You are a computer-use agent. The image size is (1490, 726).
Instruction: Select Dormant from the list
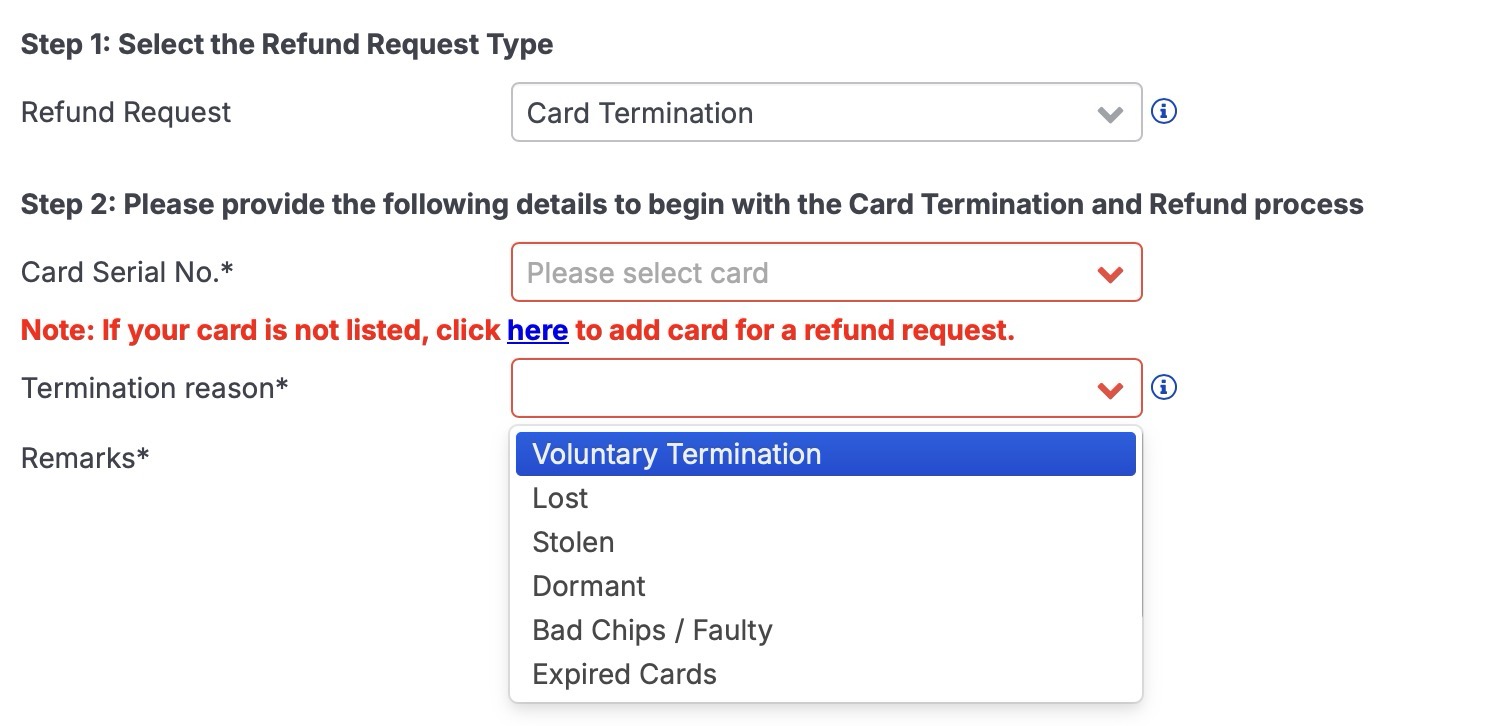tap(826, 586)
